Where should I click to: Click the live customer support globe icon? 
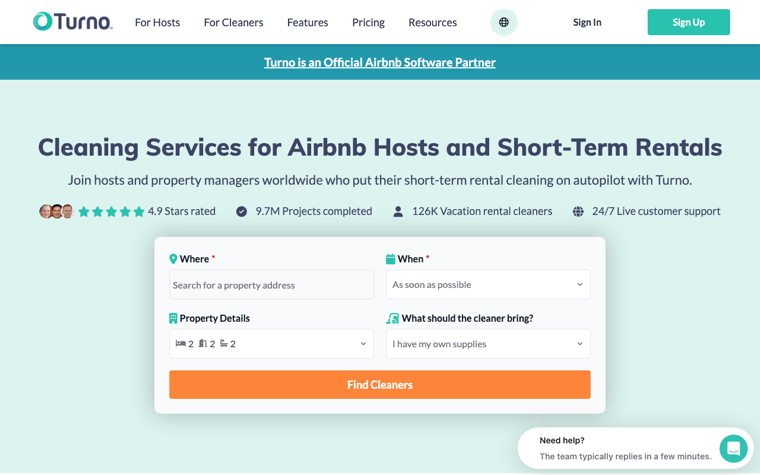(x=578, y=211)
